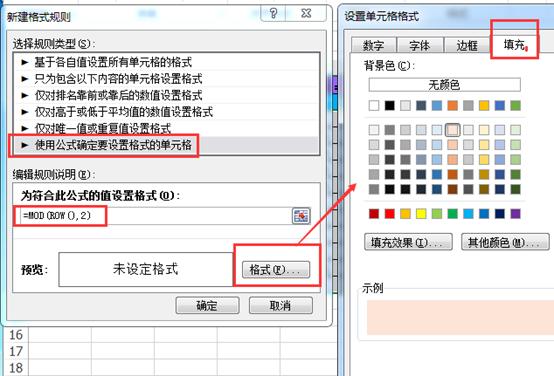
Task: Open 其他颜色 more colors dialog
Action: pyautogui.click(x=505, y=242)
